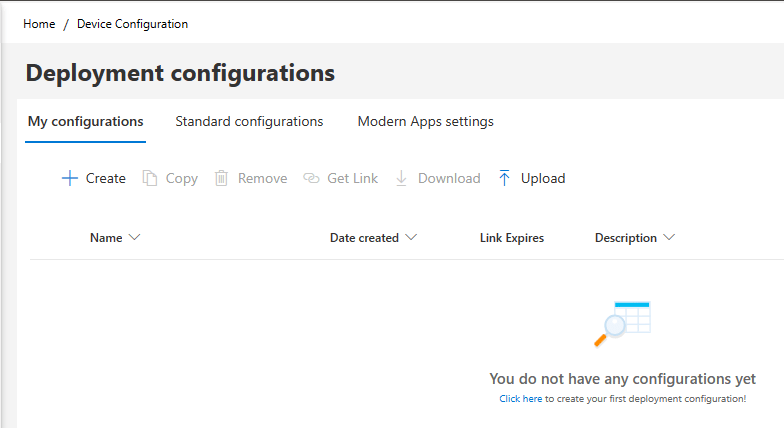Click the Get Link chain icon
This screenshot has height=428, width=784.
[x=311, y=178]
